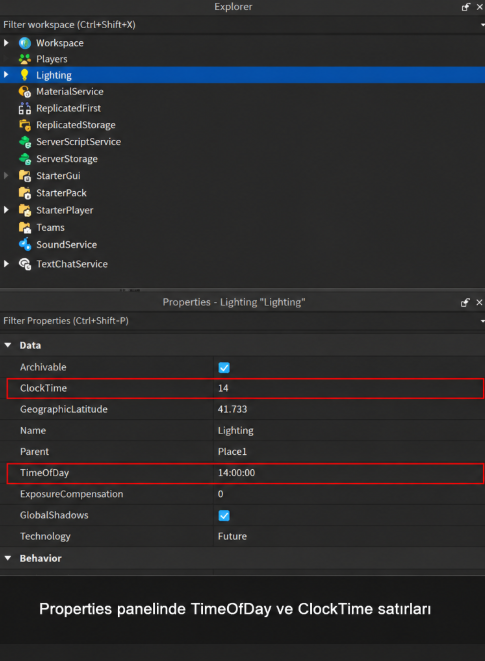Click the SoundService icon
485x661 pixels.
tap(25, 245)
